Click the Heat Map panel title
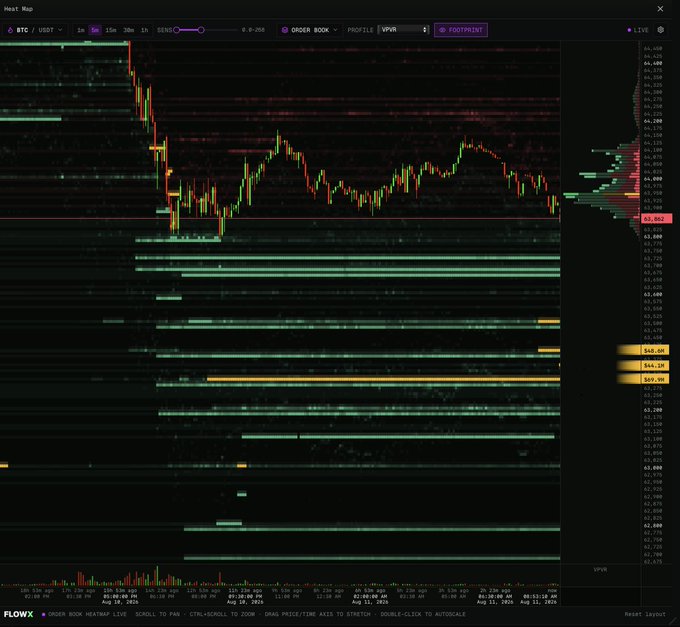Viewport: 680px width, 627px height. (x=18, y=9)
